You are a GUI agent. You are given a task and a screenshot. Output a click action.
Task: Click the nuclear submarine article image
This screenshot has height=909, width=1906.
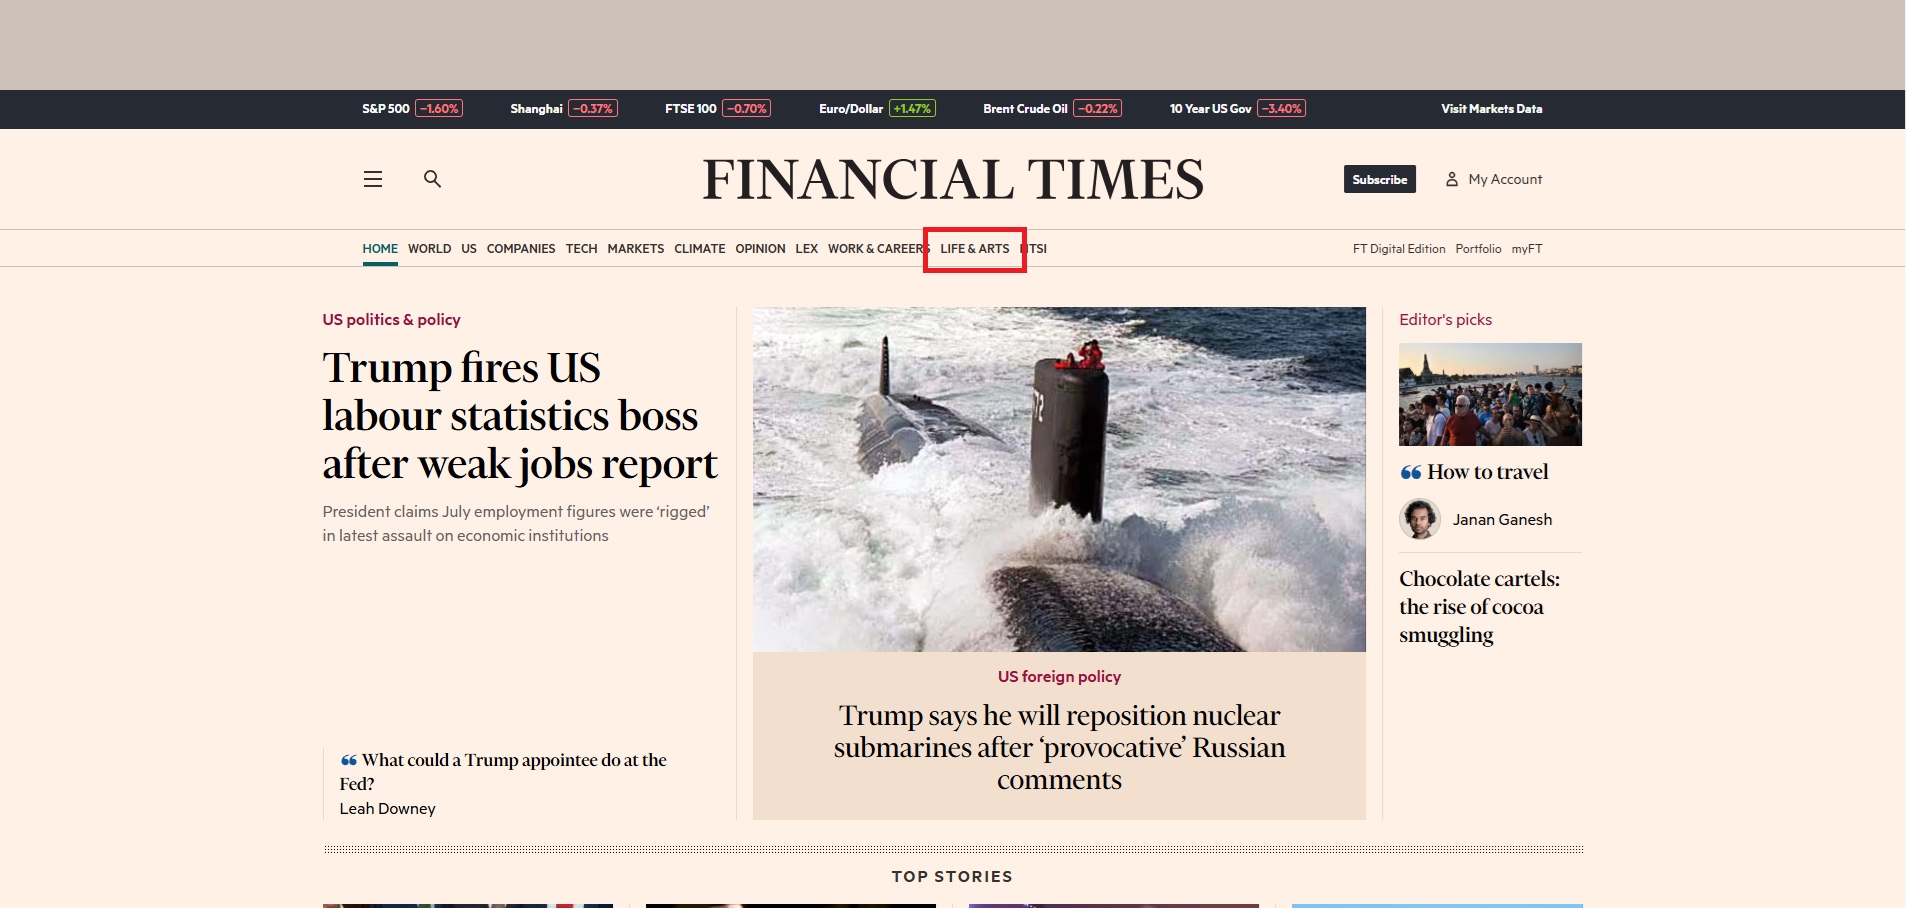pos(1059,479)
